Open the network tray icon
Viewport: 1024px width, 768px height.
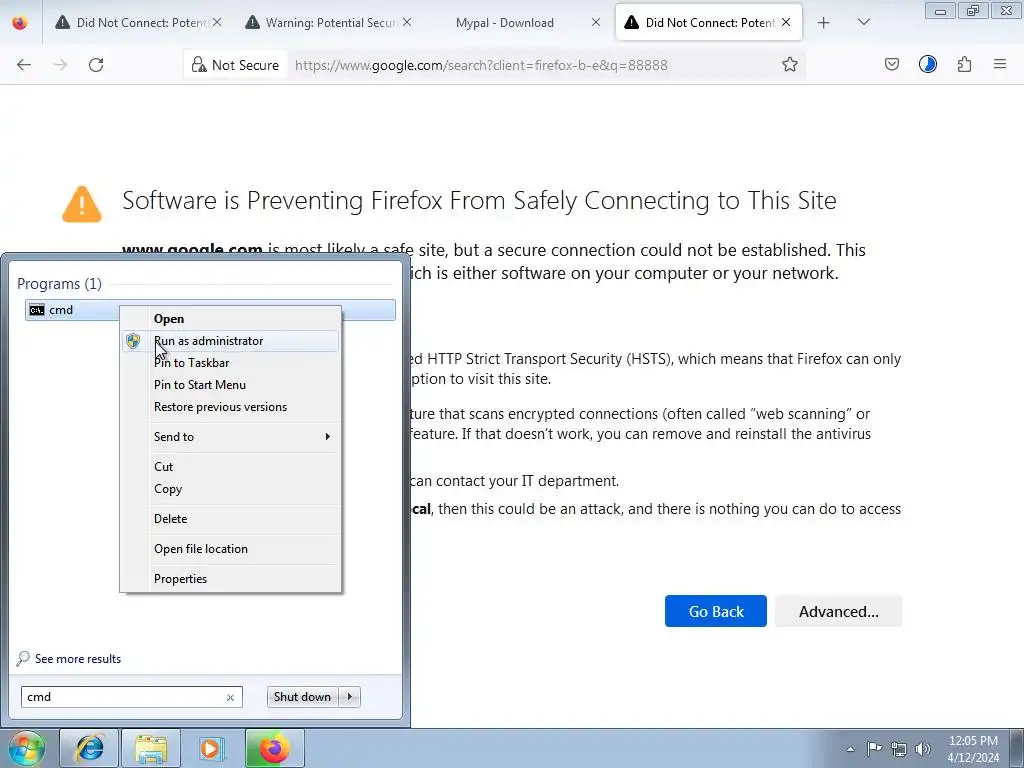[x=899, y=749]
